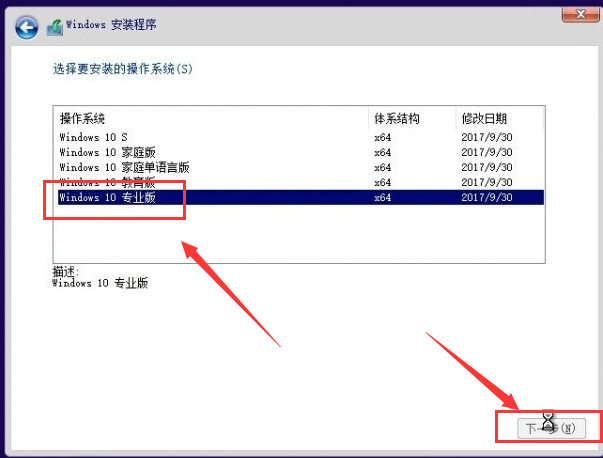Screen dimensions: 603x458
Task: Click the 修改日期 column header
Action: point(484,118)
